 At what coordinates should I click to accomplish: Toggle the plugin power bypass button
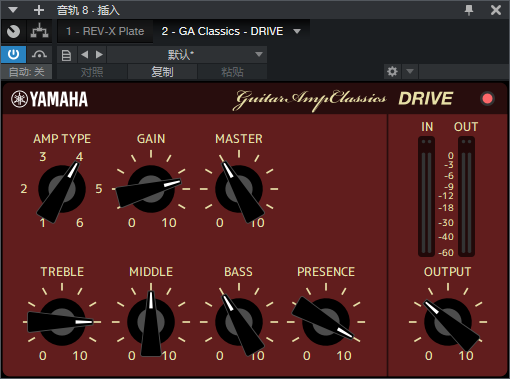tap(13, 54)
